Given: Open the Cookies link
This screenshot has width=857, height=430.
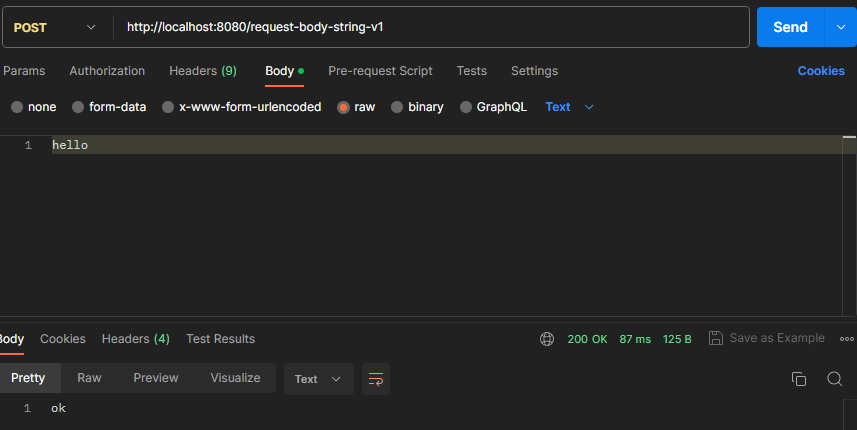Looking at the screenshot, I should pyautogui.click(x=821, y=71).
